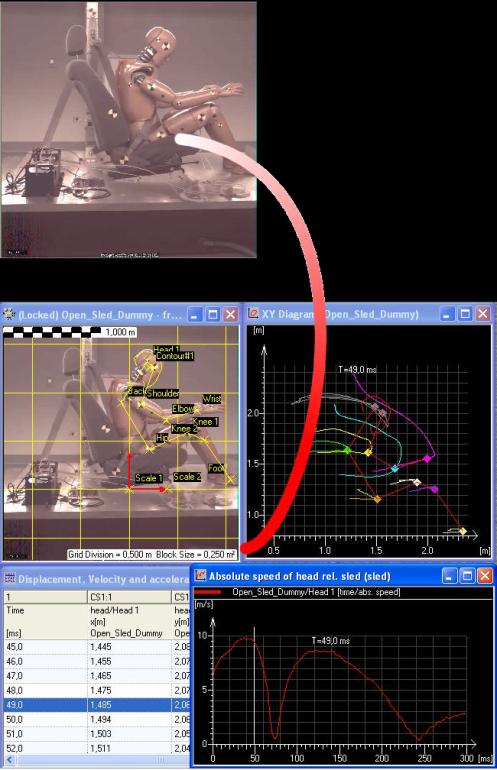Click the XY Diagram window title icon

point(253,314)
